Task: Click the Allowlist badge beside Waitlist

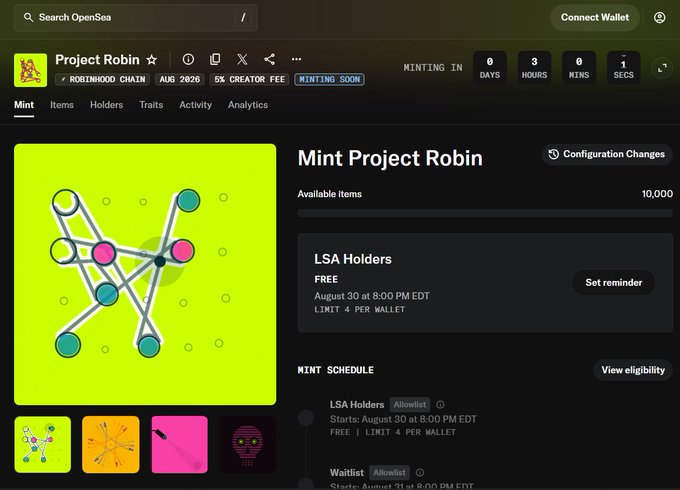Action: pyautogui.click(x=389, y=473)
